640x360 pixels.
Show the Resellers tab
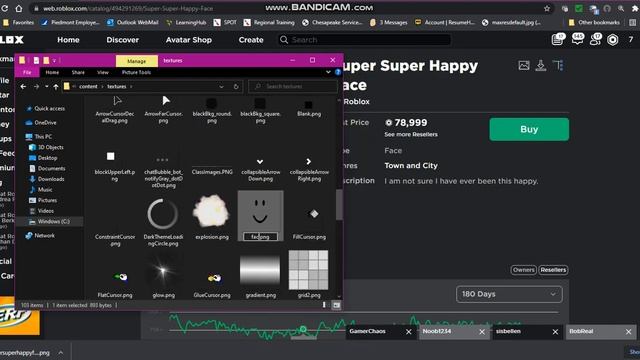click(553, 270)
